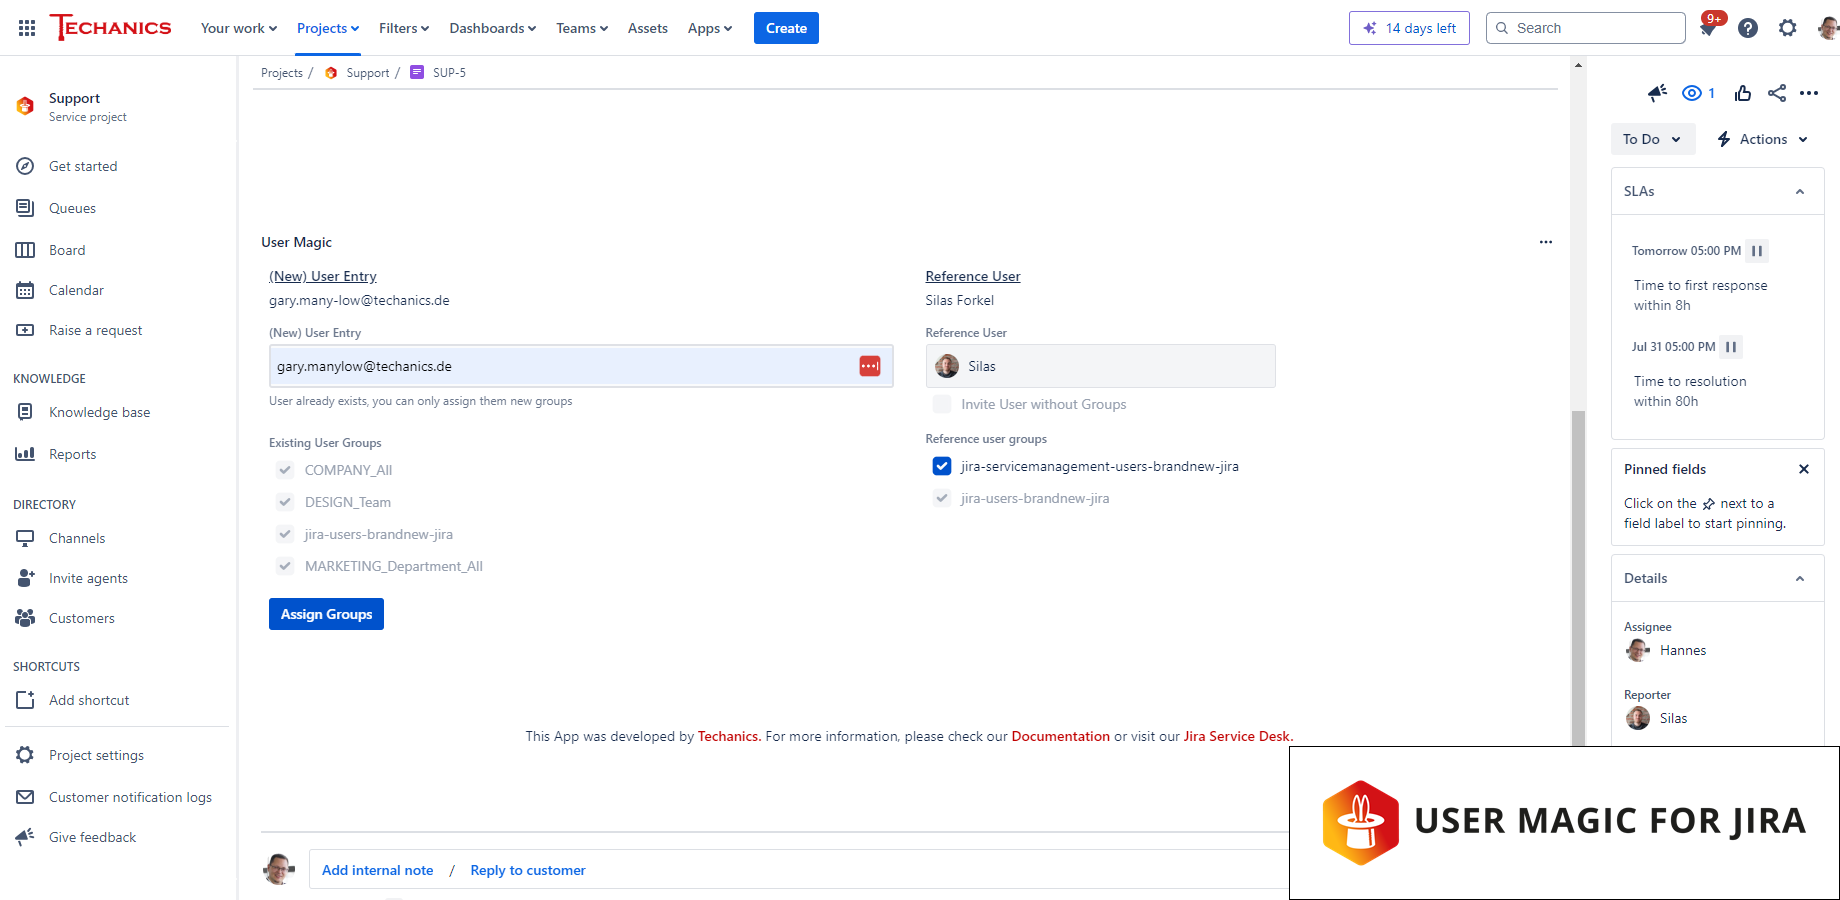
Task: Click the give feedback megaphone icon on the issue
Action: pyautogui.click(x=1657, y=93)
